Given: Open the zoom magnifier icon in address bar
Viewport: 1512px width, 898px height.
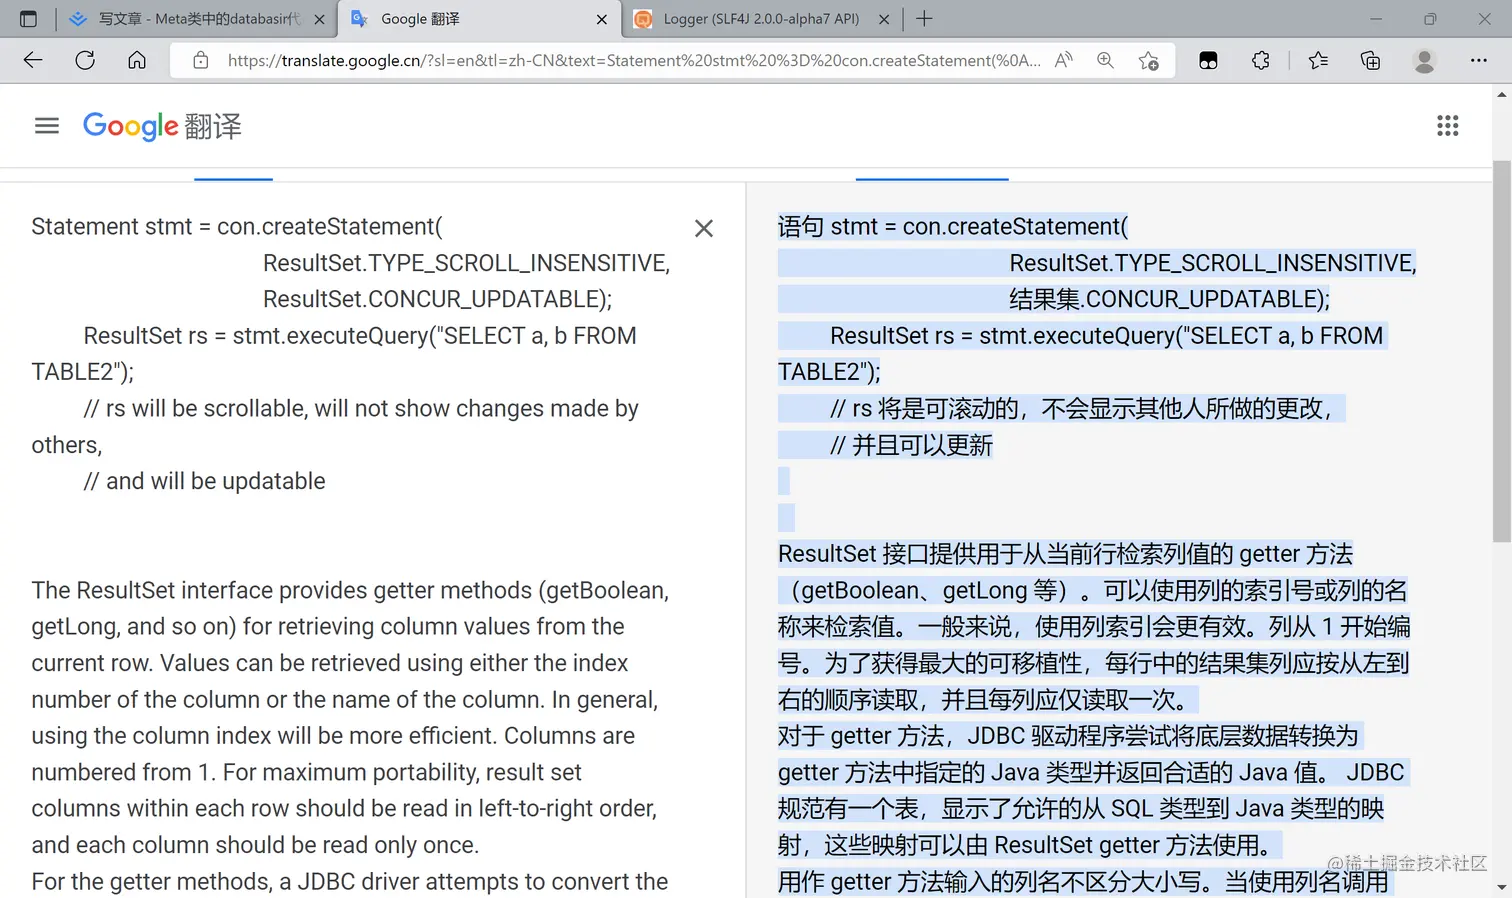Looking at the screenshot, I should (x=1105, y=60).
